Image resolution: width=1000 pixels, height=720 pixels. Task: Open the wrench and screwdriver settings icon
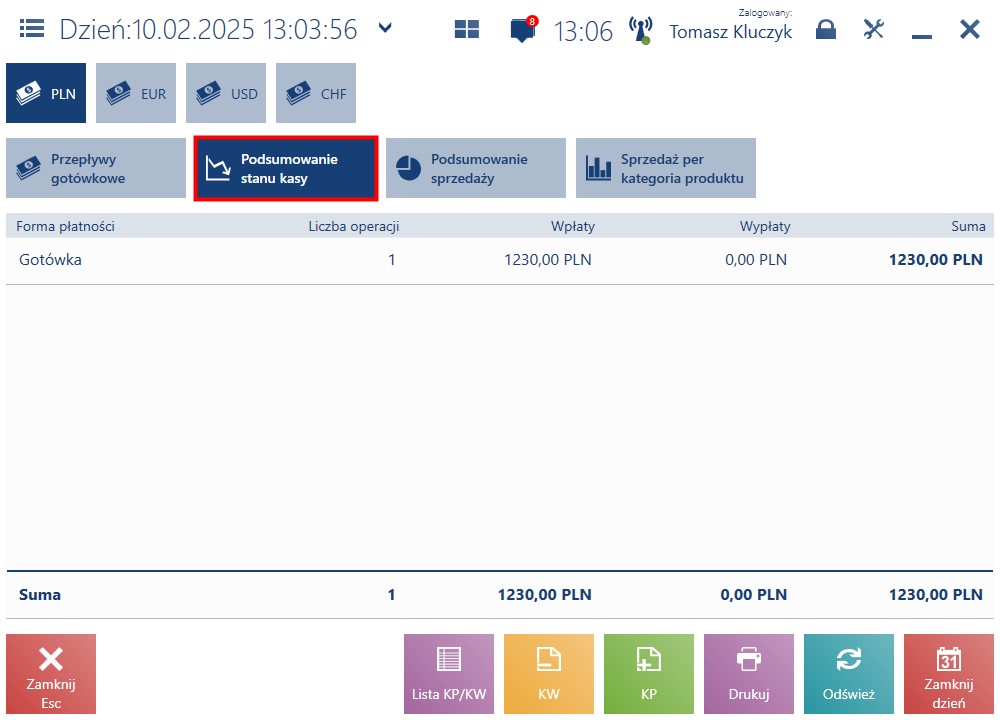pos(874,29)
